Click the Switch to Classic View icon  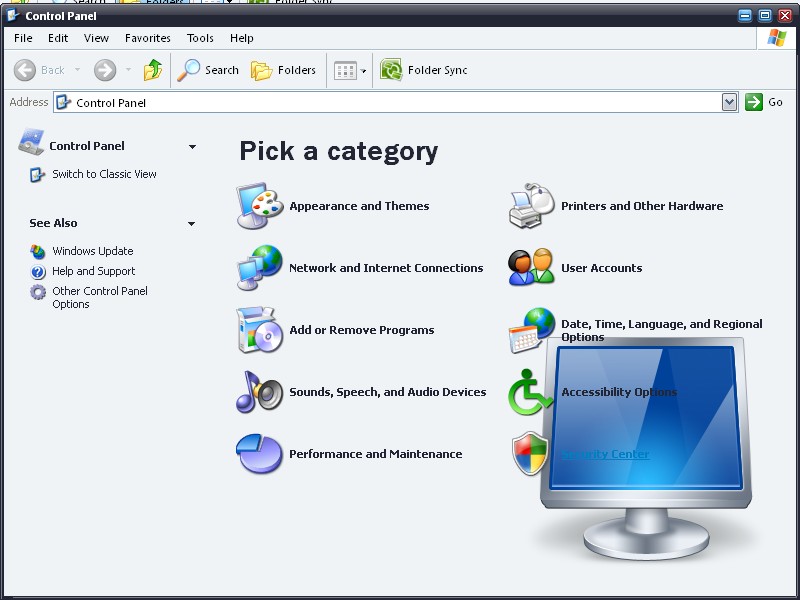pyautogui.click(x=37, y=174)
